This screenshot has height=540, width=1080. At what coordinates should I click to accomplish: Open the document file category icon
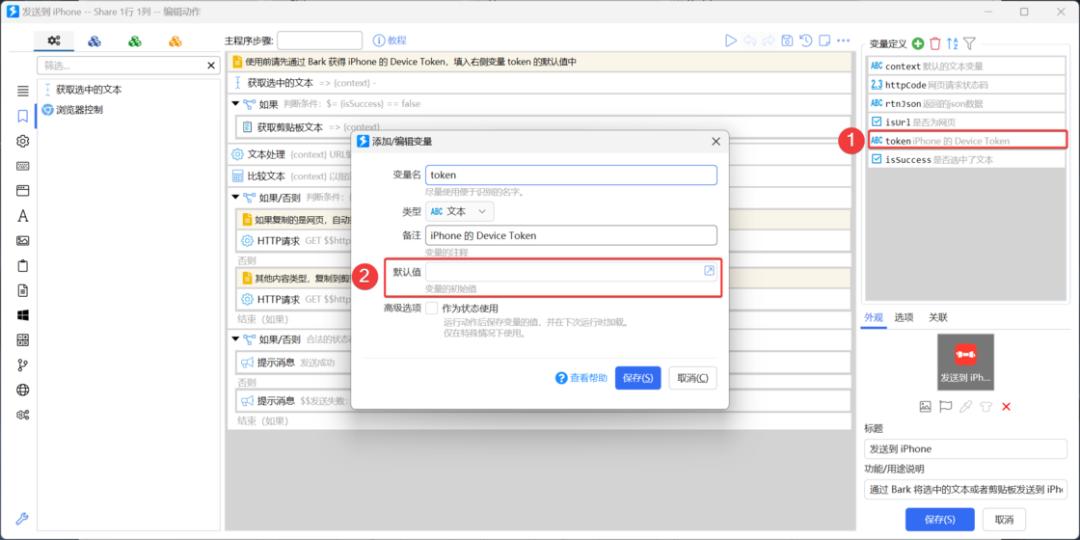pos(23,290)
